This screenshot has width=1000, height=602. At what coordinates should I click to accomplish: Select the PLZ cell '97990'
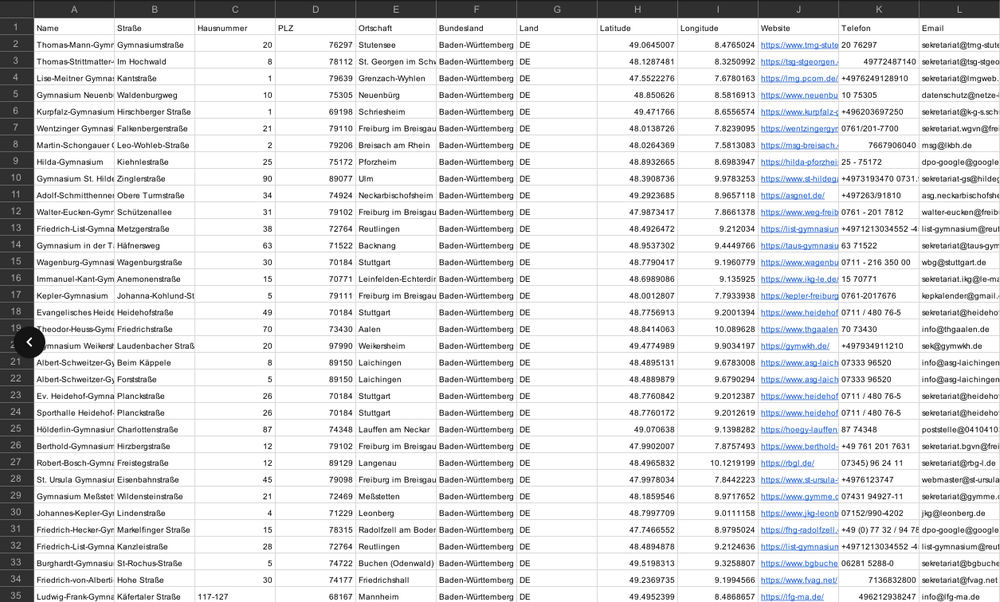click(x=316, y=346)
